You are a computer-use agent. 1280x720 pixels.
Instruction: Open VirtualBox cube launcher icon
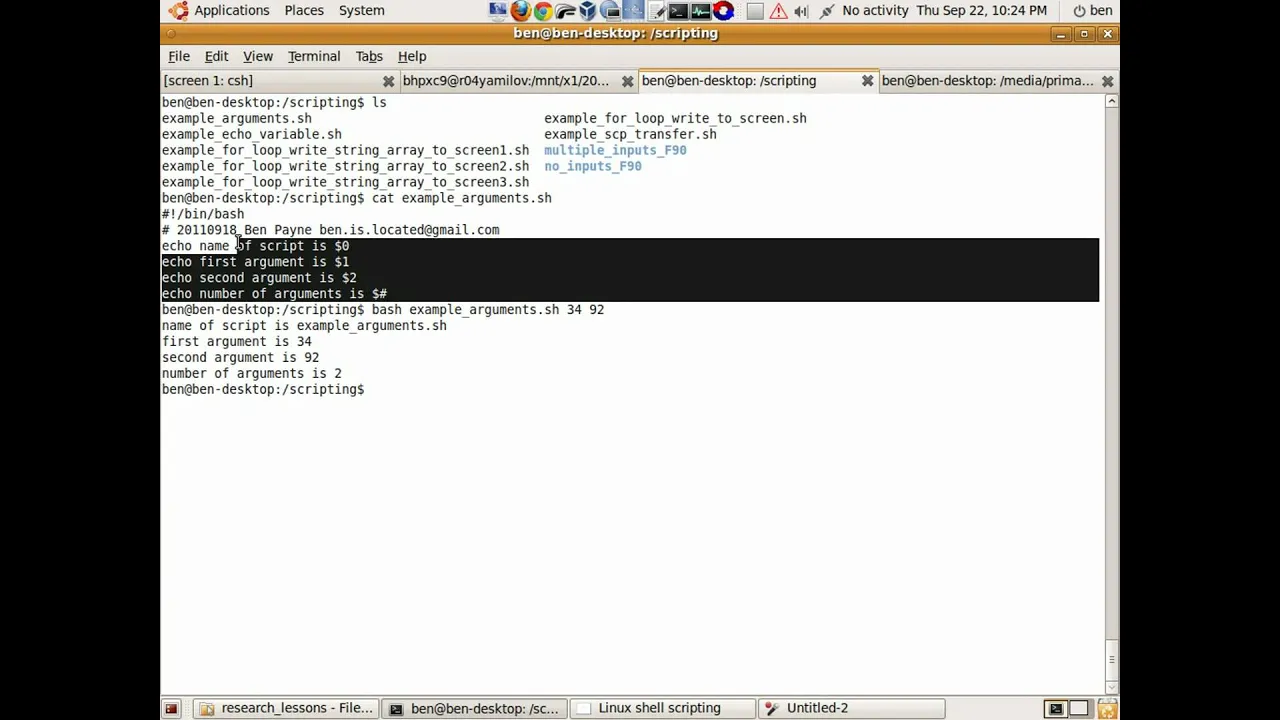pyautogui.click(x=587, y=11)
